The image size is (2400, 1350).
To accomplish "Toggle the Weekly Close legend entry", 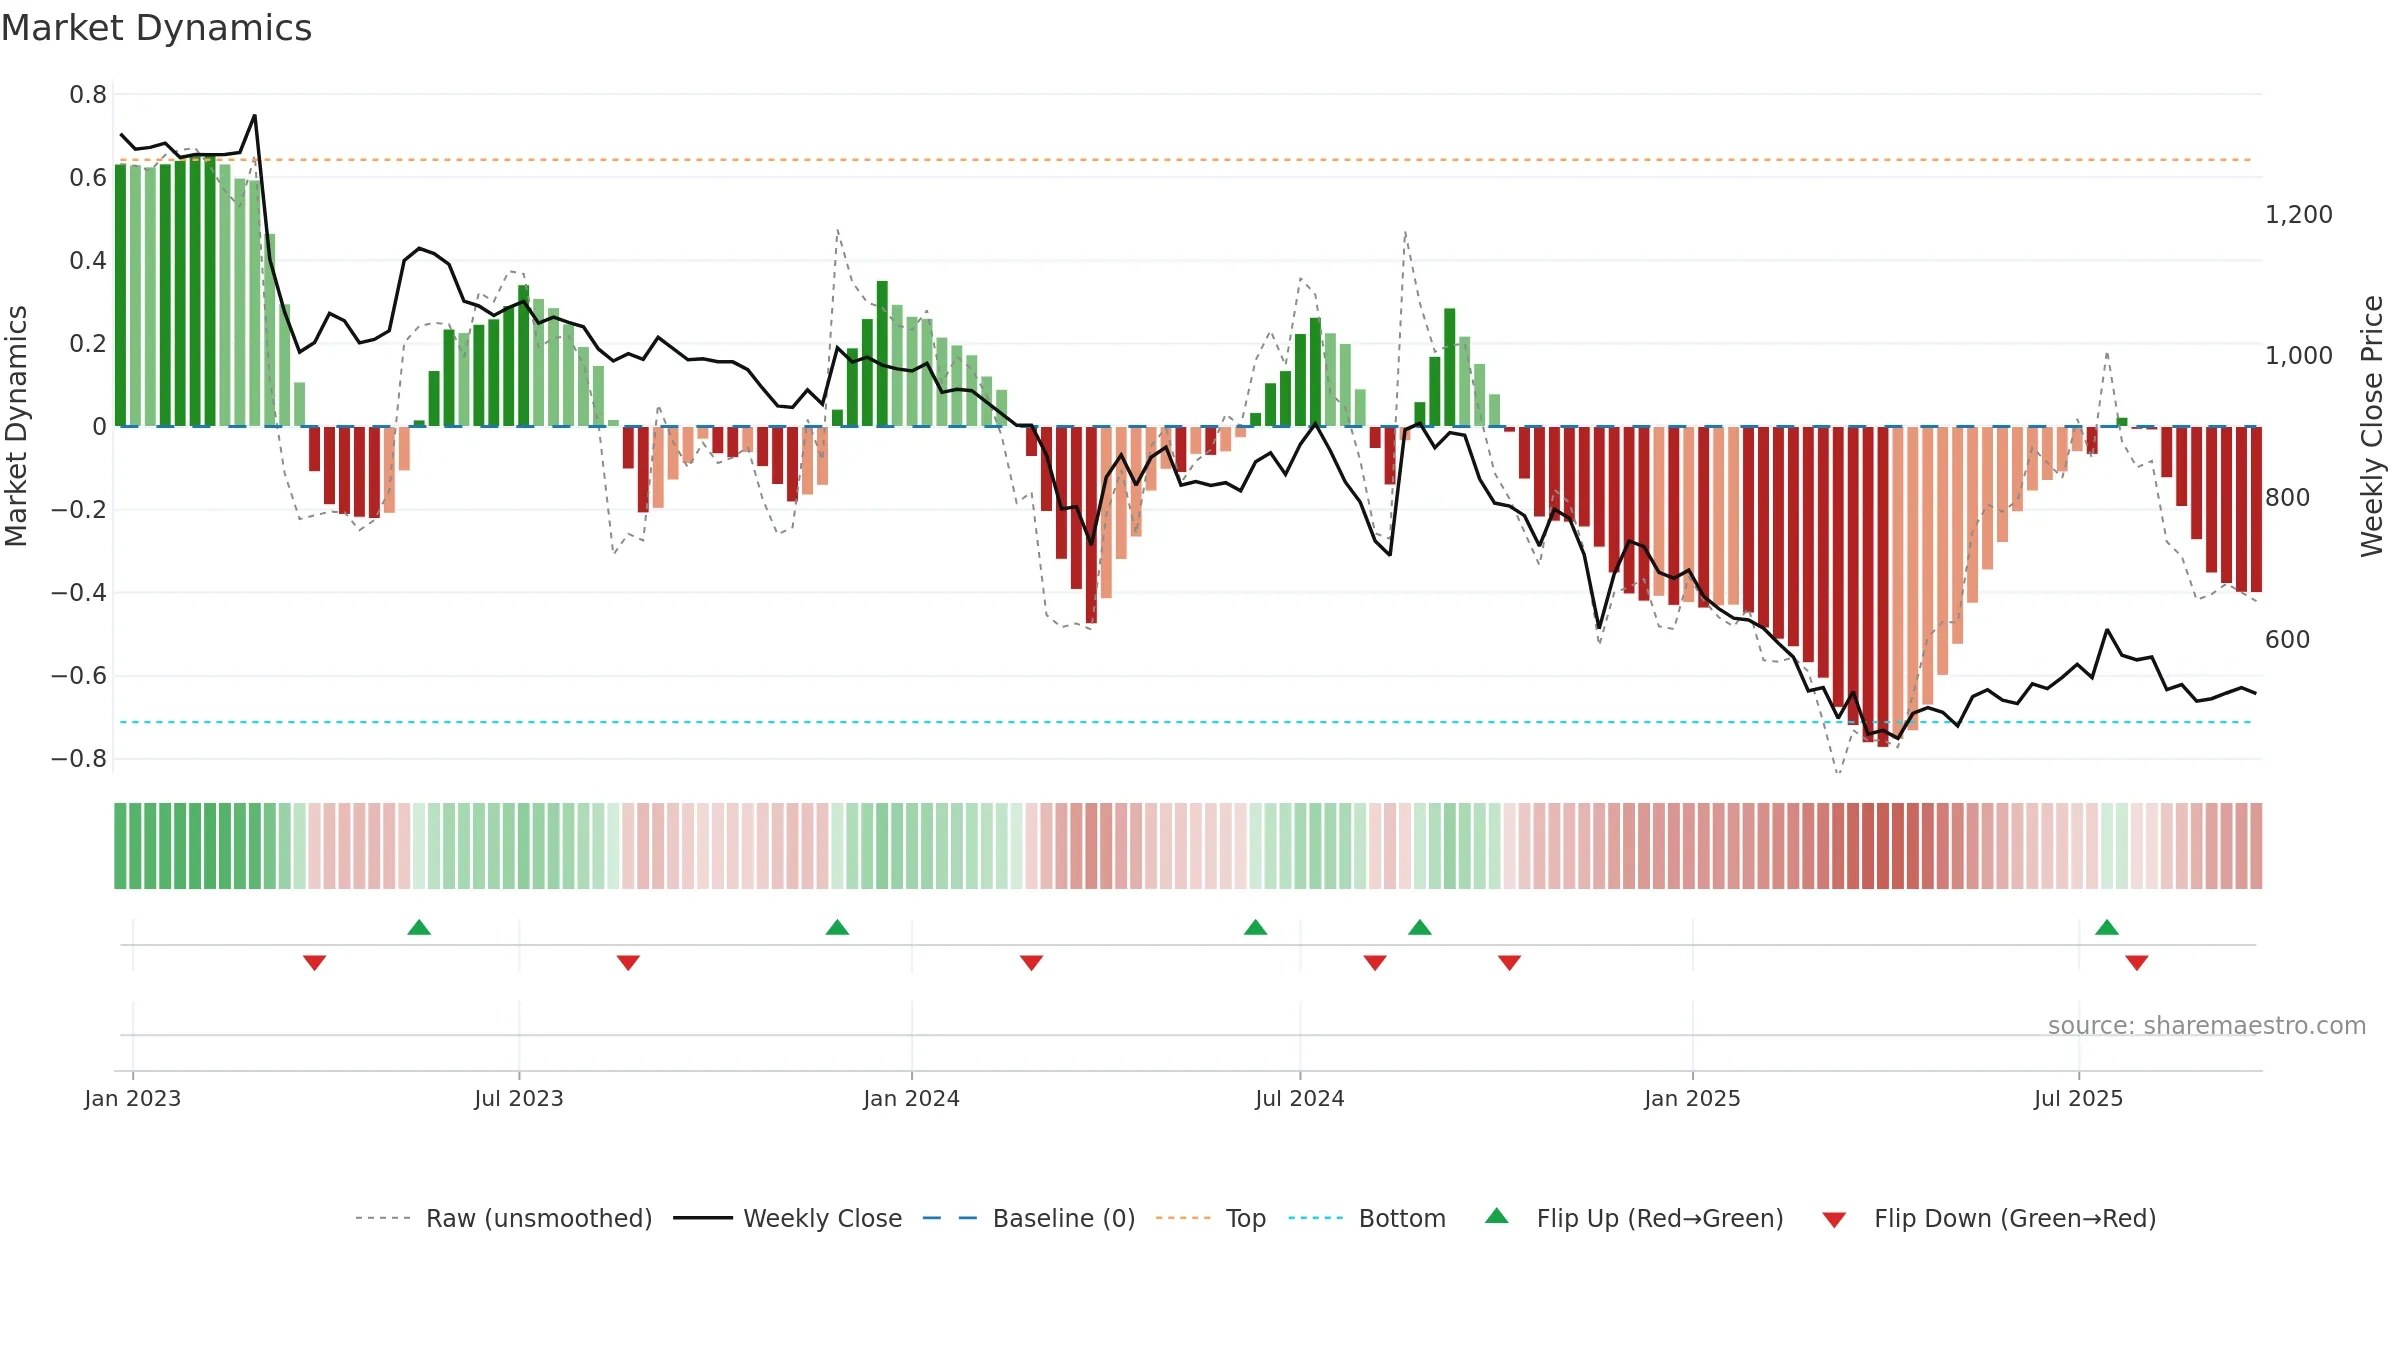I will [788, 1218].
